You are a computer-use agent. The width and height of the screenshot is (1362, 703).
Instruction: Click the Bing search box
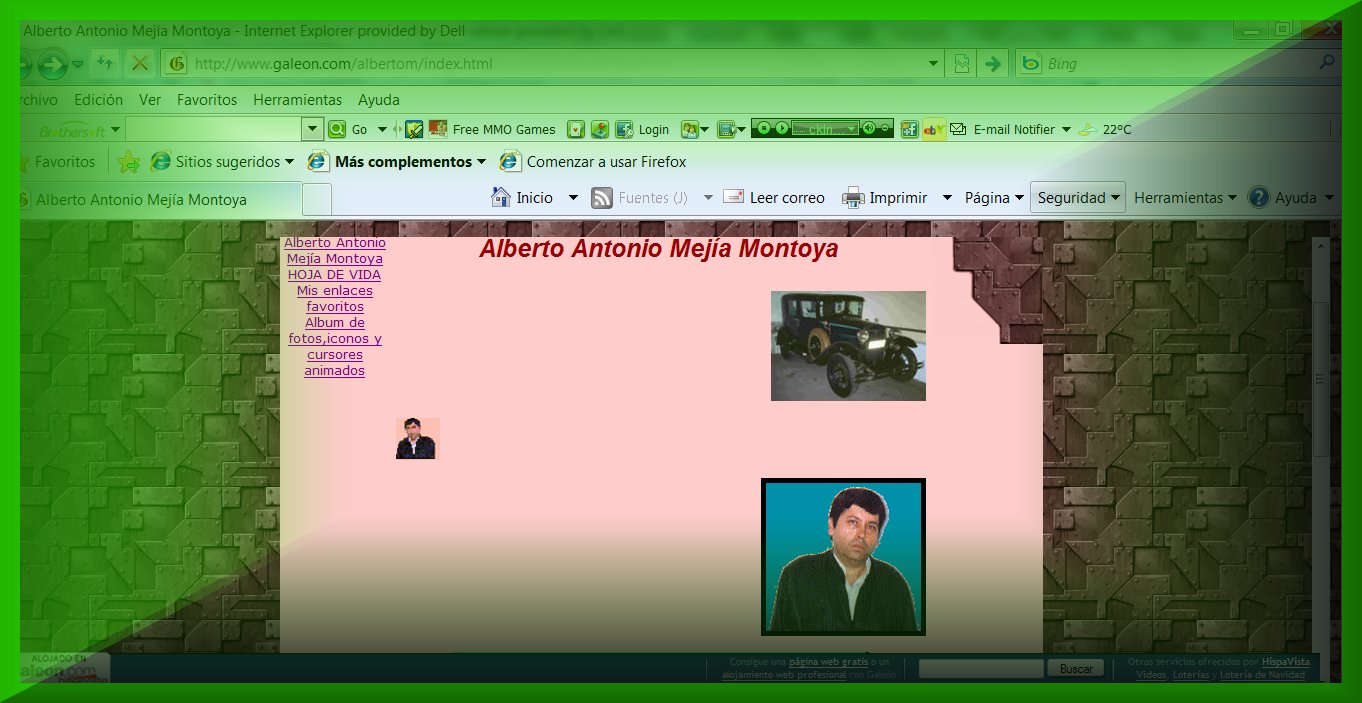[1175, 64]
